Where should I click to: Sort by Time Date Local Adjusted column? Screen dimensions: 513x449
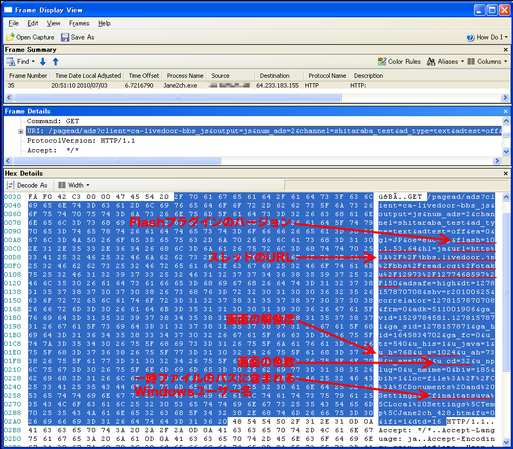click(88, 76)
